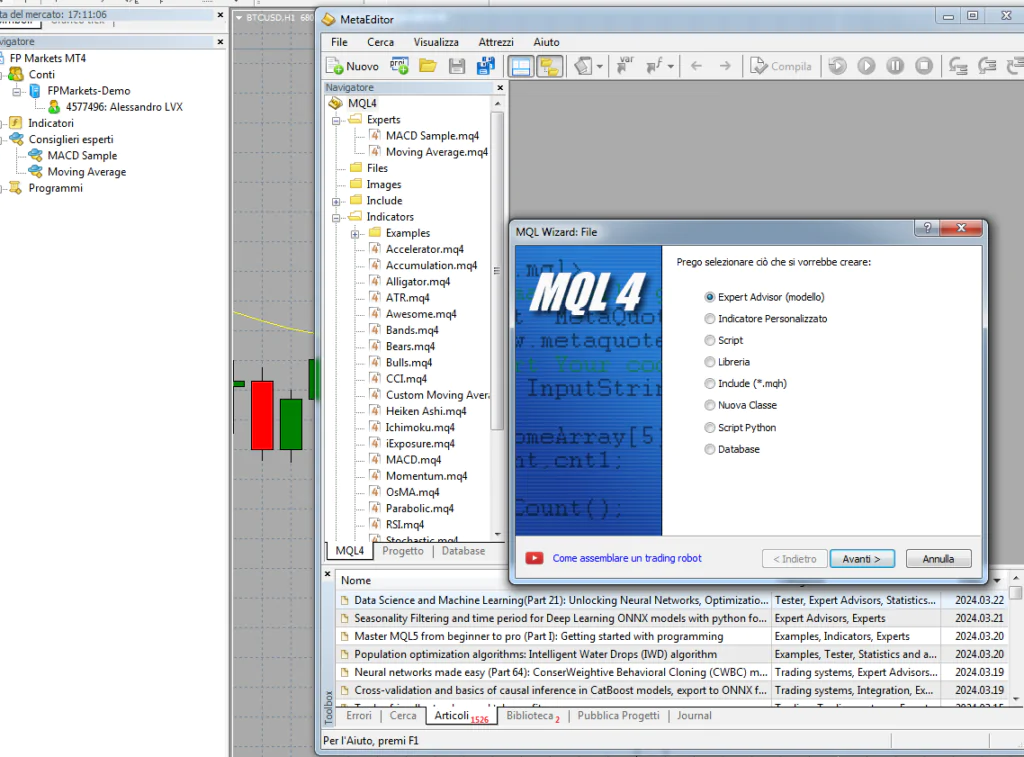The width and height of the screenshot is (1024, 757).
Task: Switch to the Errori toolbox tab
Action: [359, 716]
